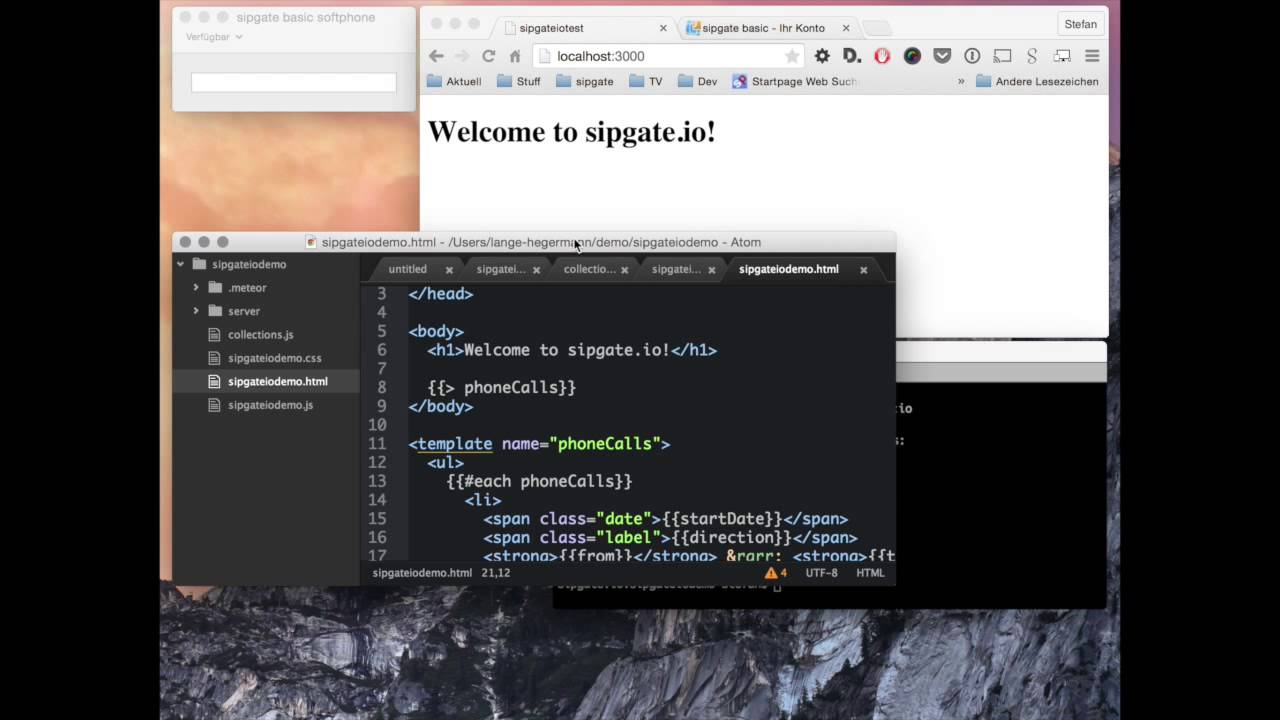
Task: Change the UTF-8 encoding in status bar
Action: pos(822,573)
